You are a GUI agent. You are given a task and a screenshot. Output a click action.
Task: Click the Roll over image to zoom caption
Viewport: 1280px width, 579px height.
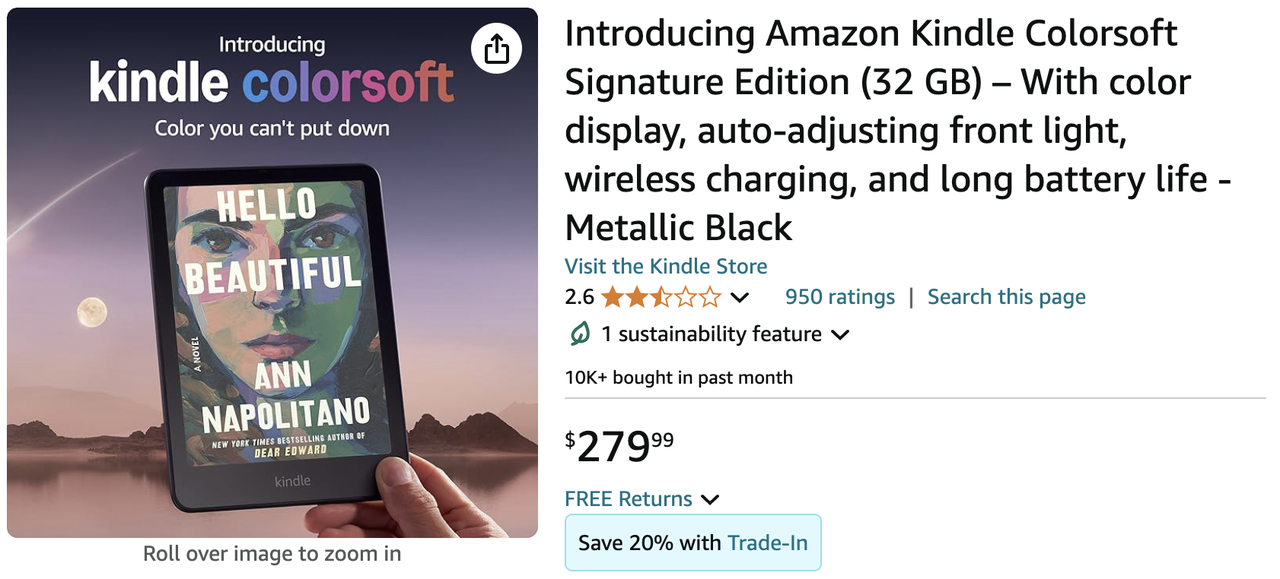272,553
